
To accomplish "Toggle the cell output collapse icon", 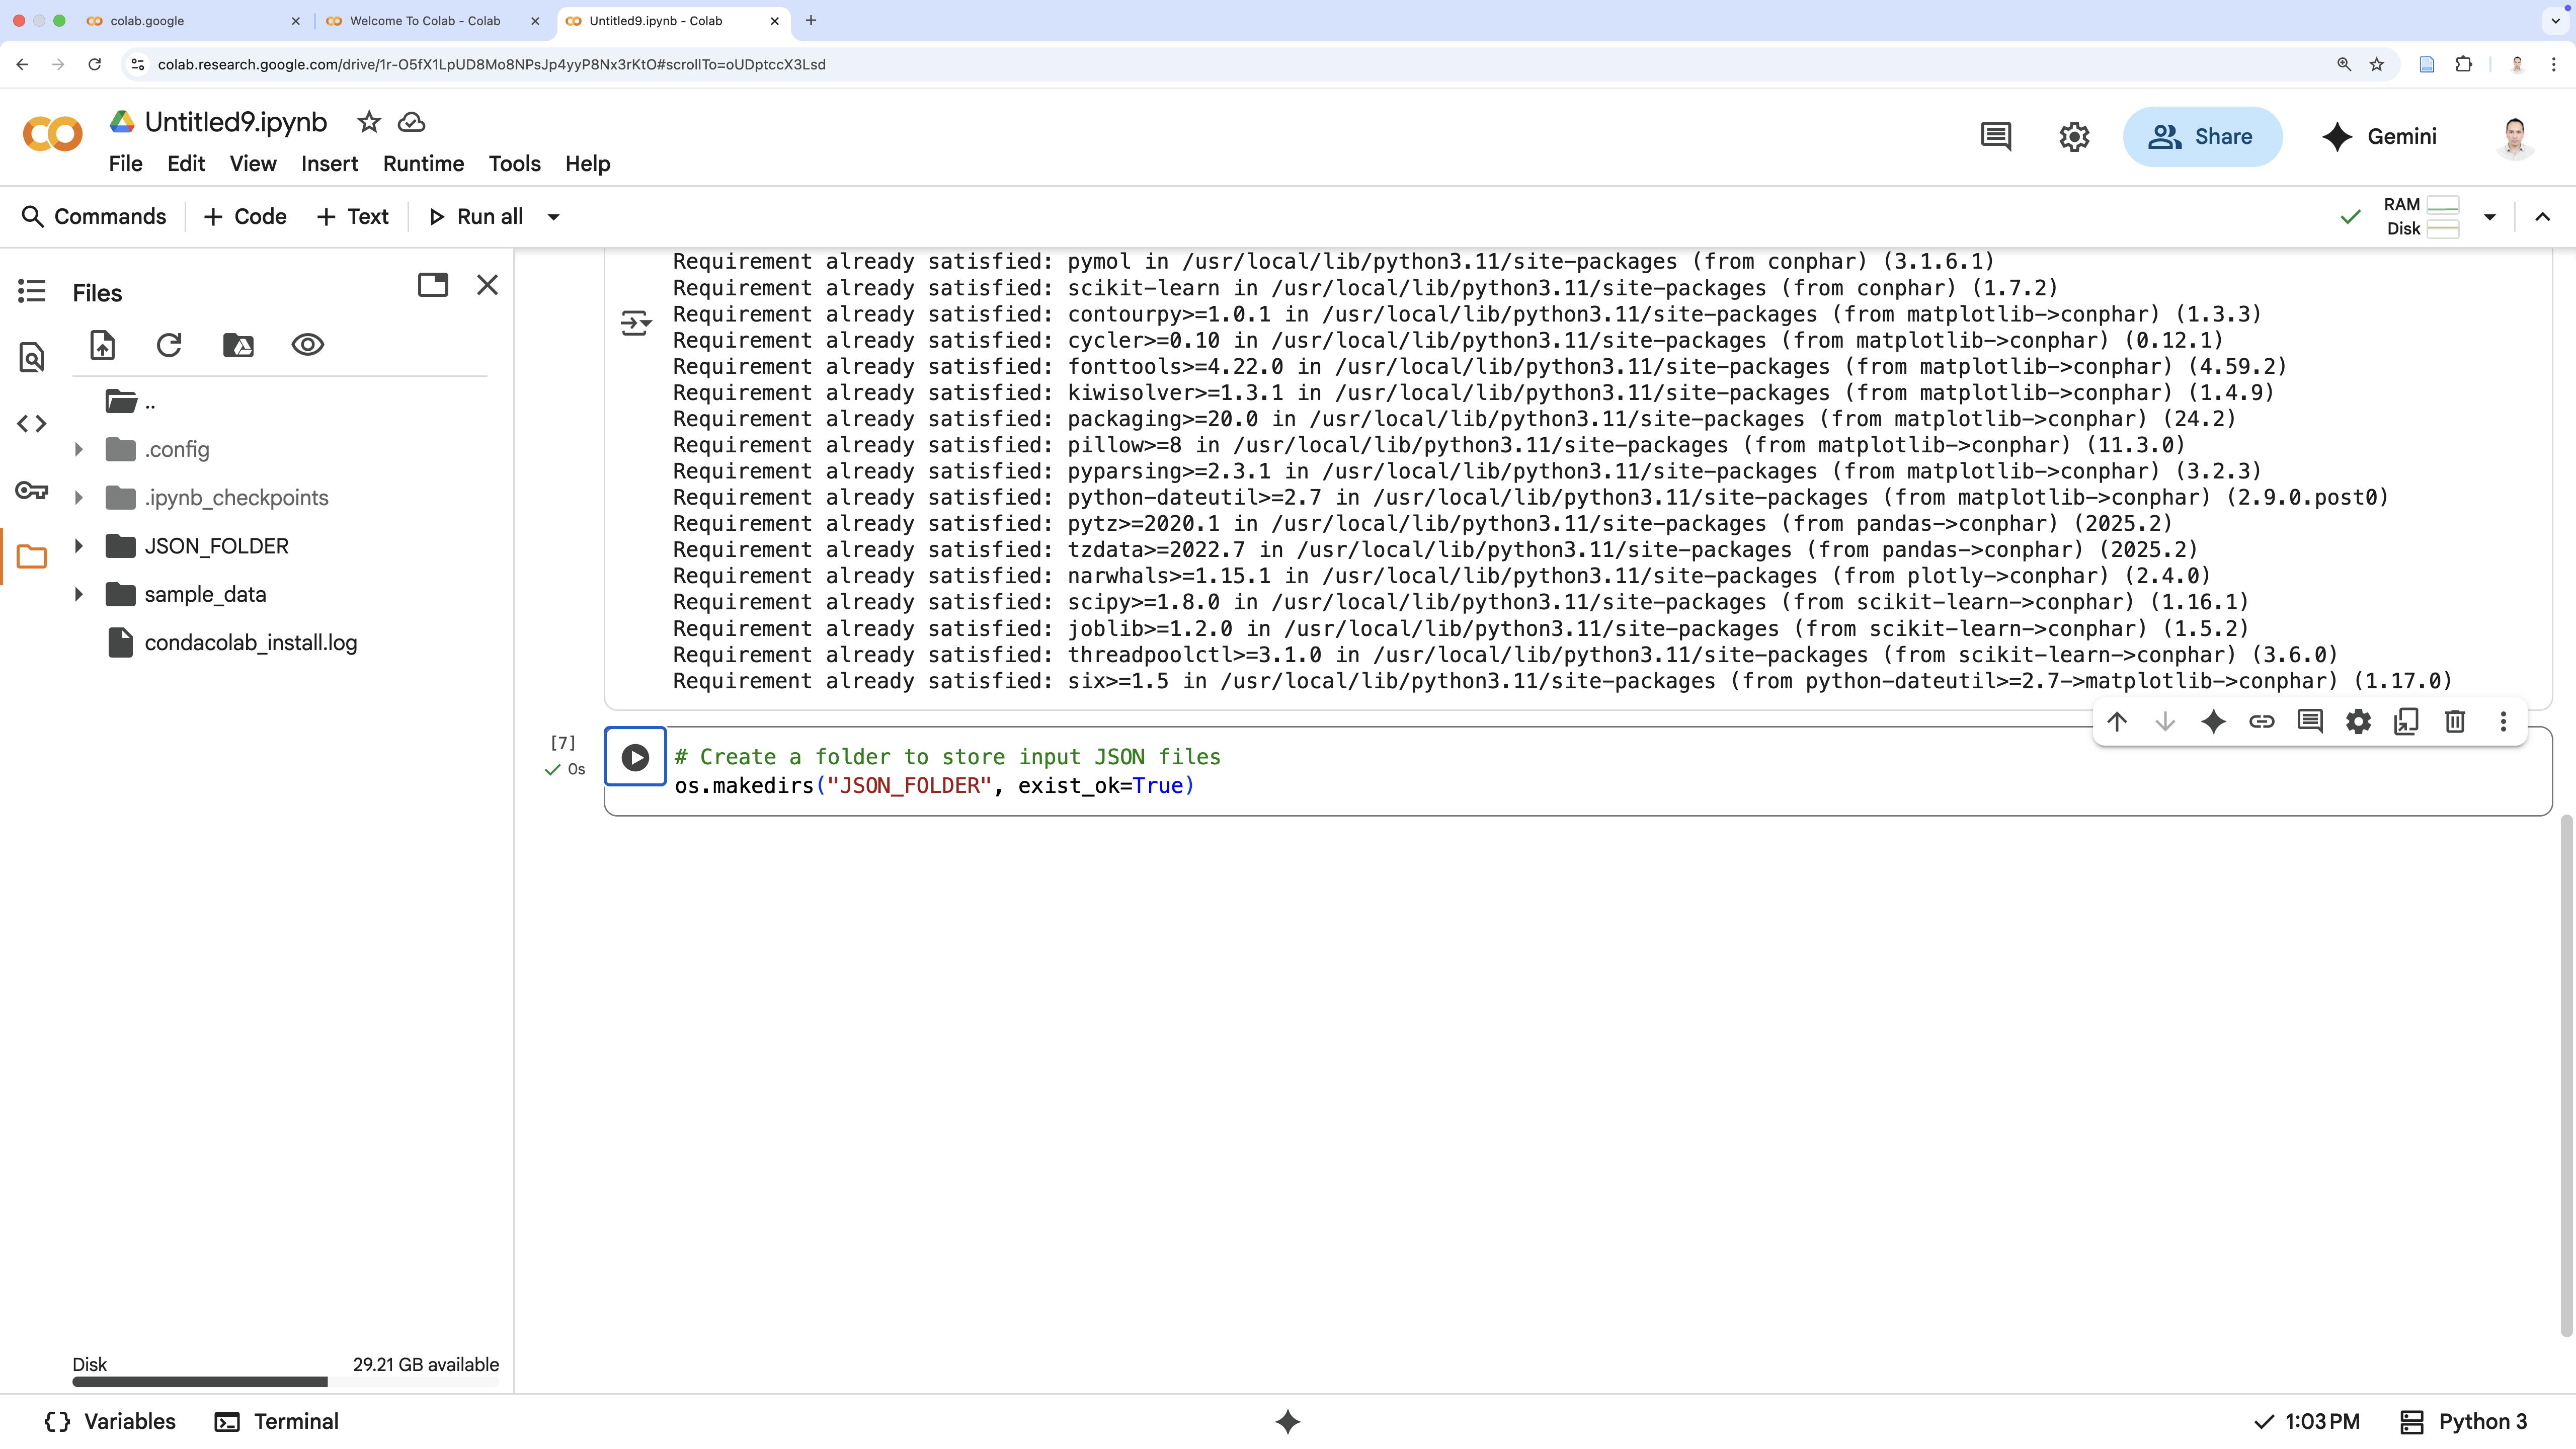I will pyautogui.click(x=635, y=323).
